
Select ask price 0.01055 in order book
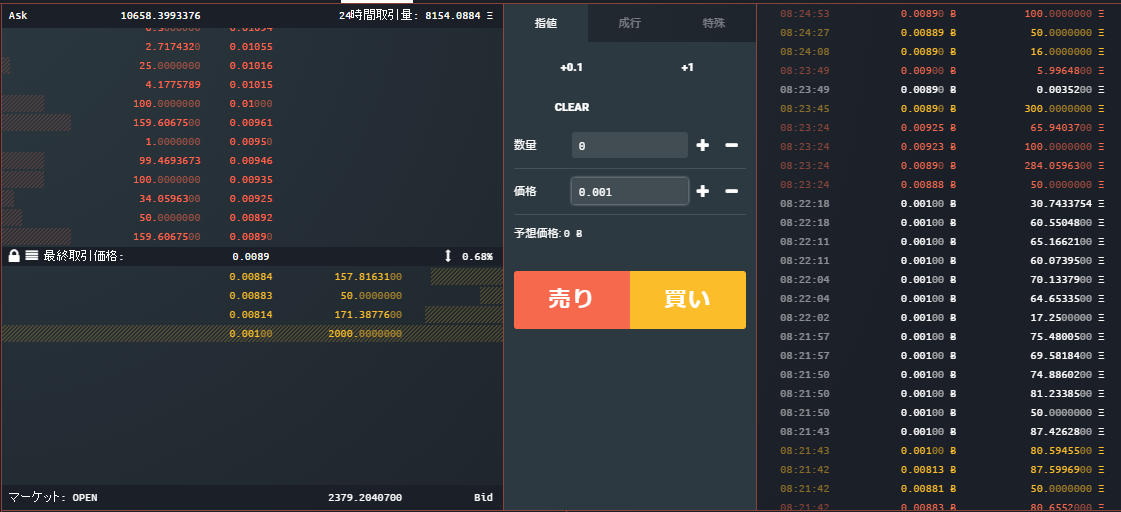(x=251, y=46)
